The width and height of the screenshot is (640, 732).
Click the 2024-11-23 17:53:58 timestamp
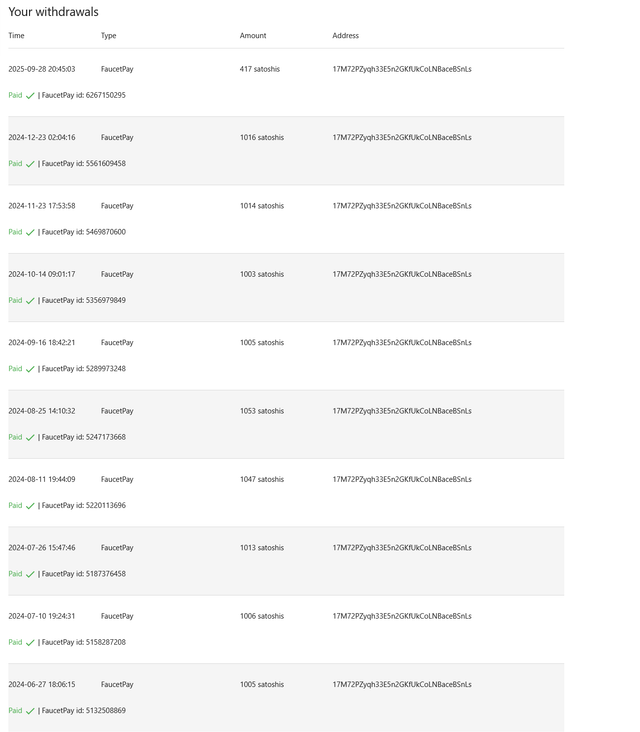pyautogui.click(x=41, y=206)
